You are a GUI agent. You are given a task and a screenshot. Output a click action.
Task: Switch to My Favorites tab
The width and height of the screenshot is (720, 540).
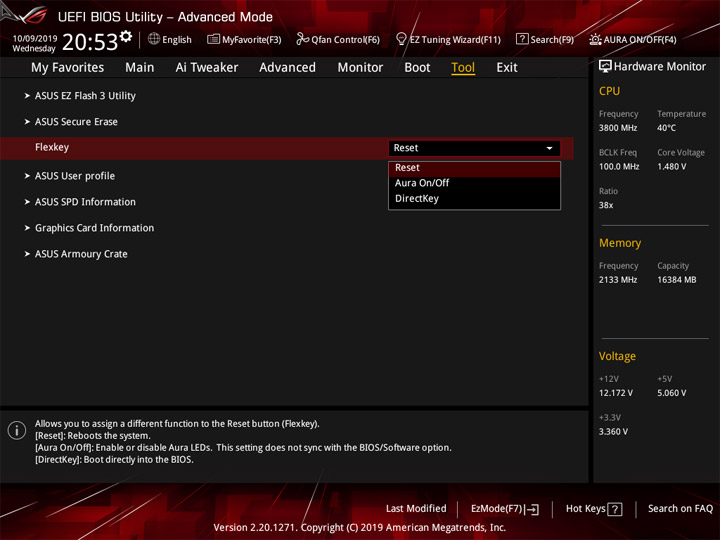pyautogui.click(x=68, y=68)
